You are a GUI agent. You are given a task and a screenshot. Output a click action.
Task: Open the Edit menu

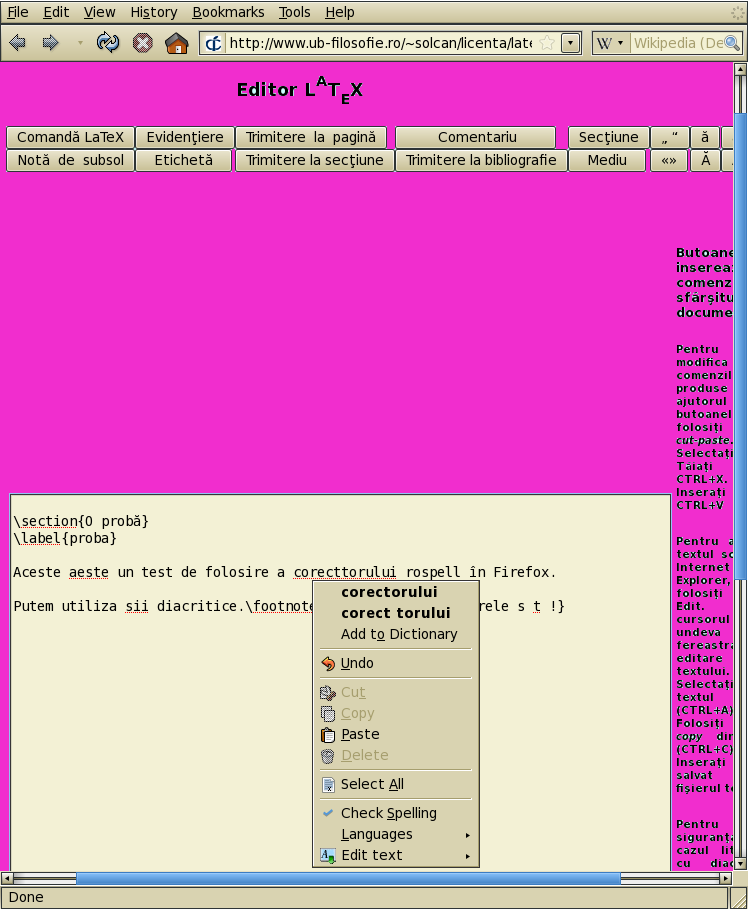[x=56, y=12]
